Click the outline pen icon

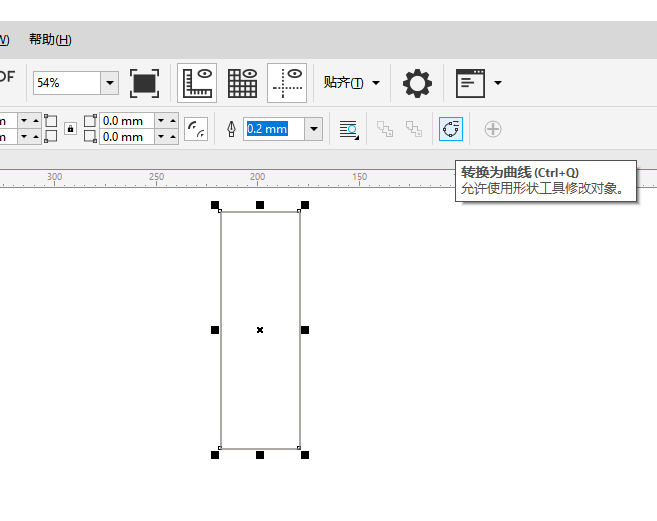pos(231,129)
